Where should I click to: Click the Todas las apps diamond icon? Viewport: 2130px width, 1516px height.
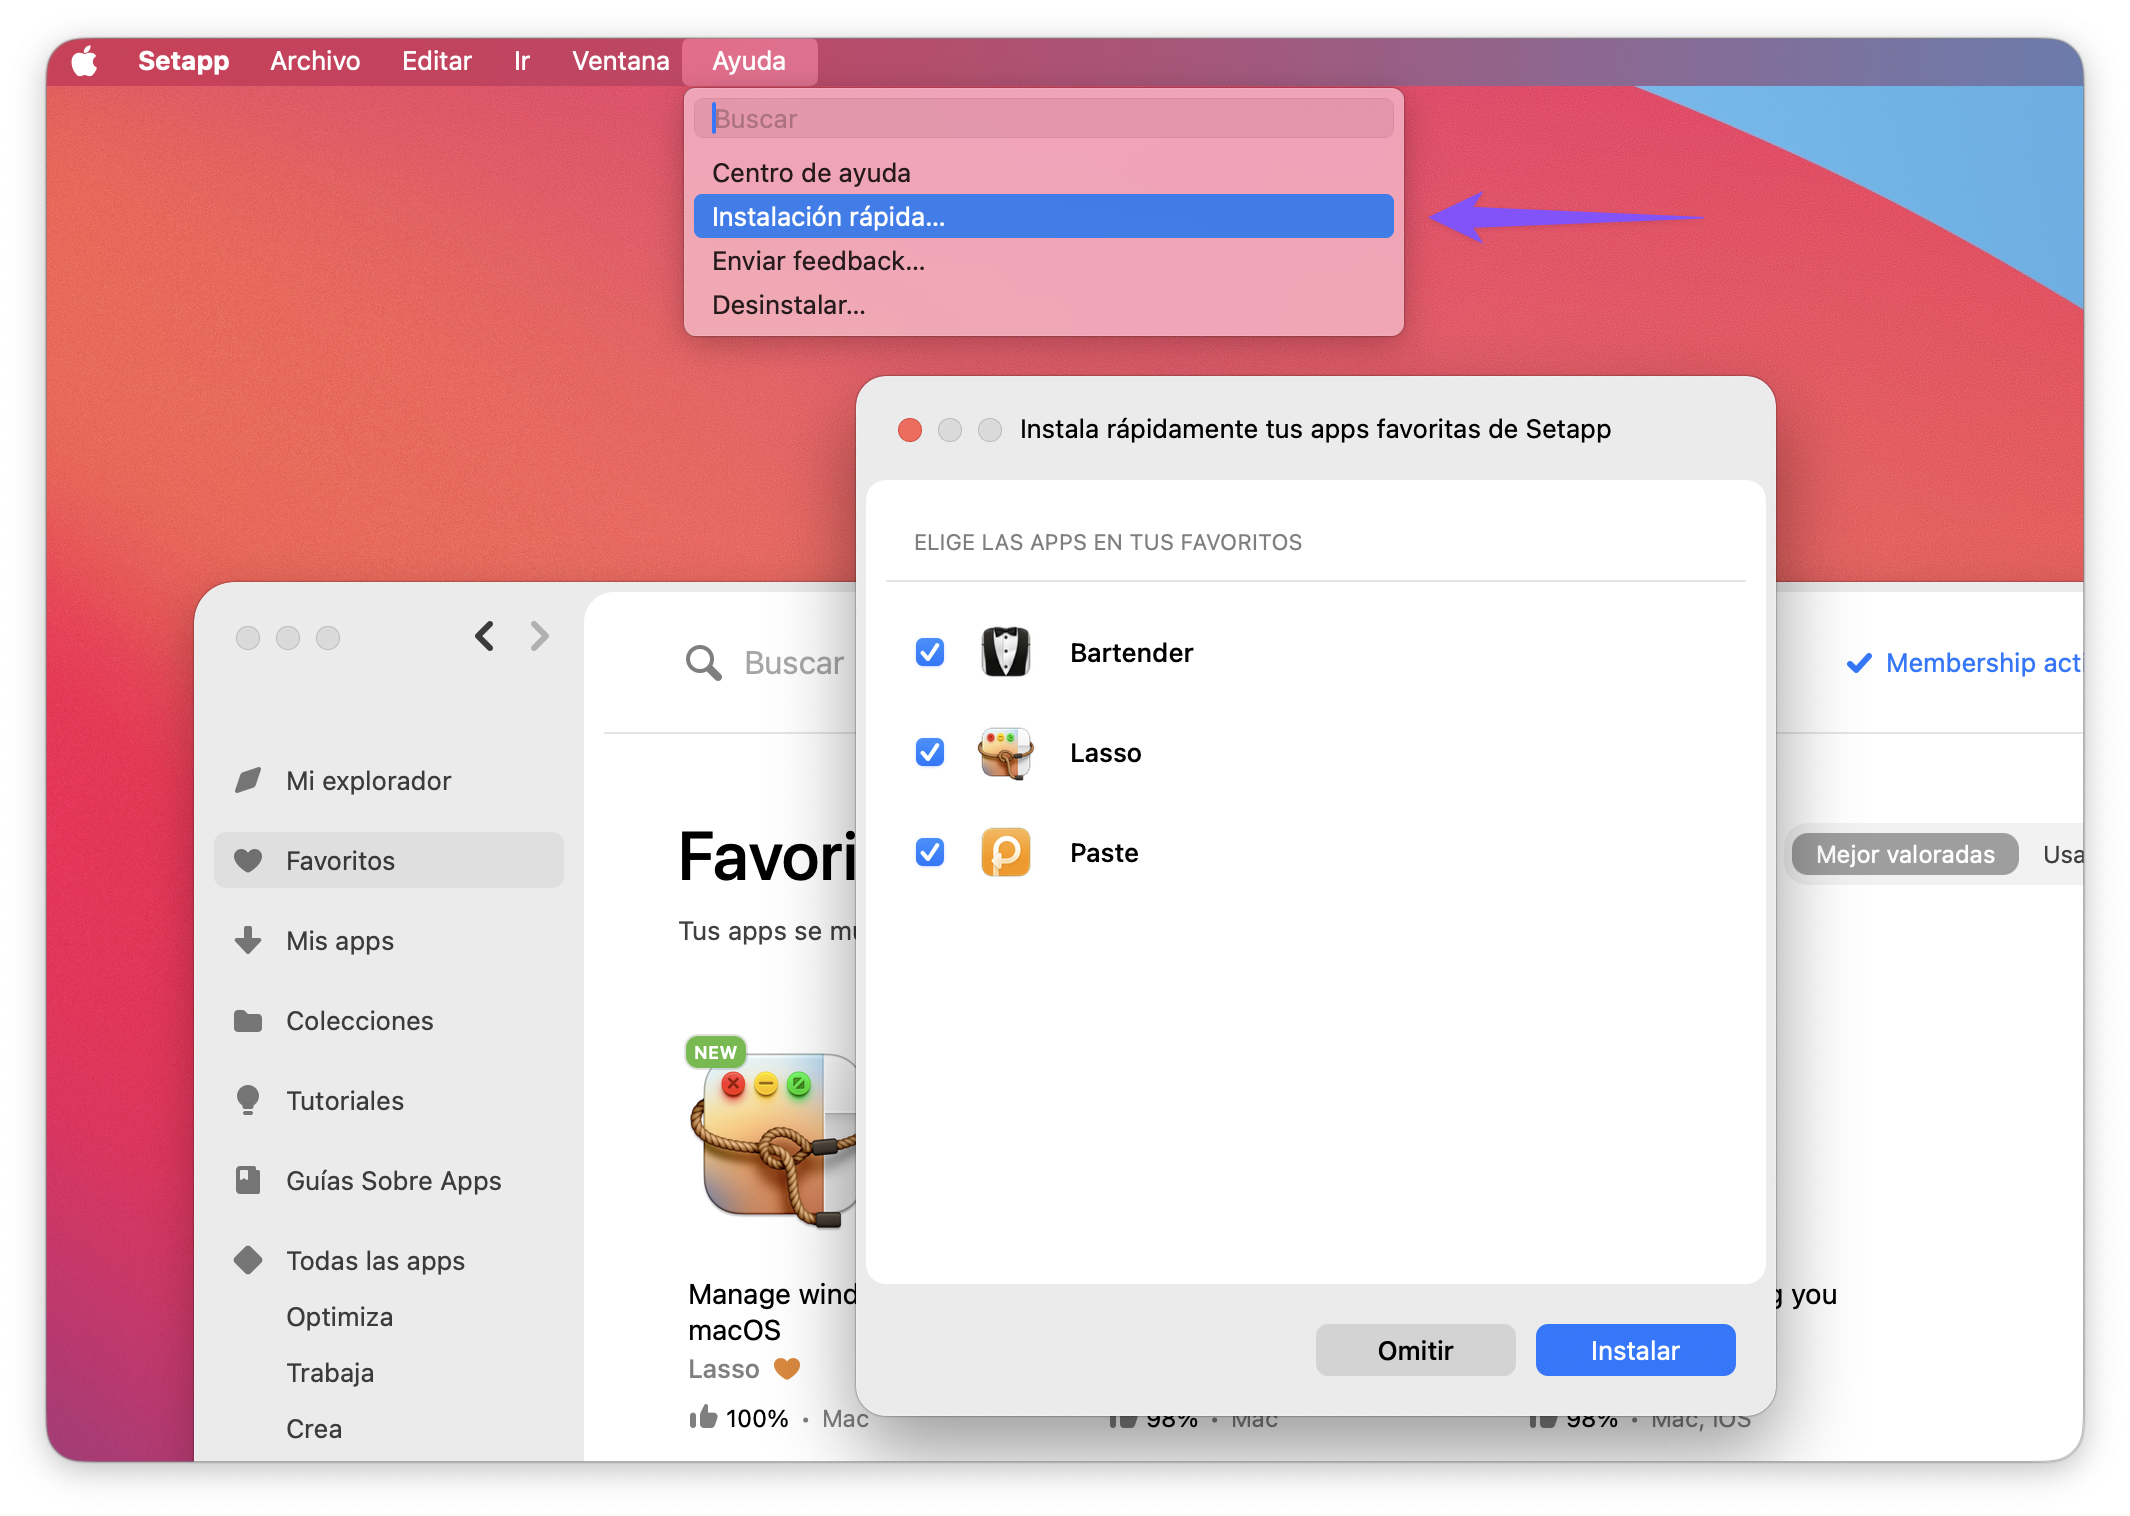pyautogui.click(x=248, y=1260)
